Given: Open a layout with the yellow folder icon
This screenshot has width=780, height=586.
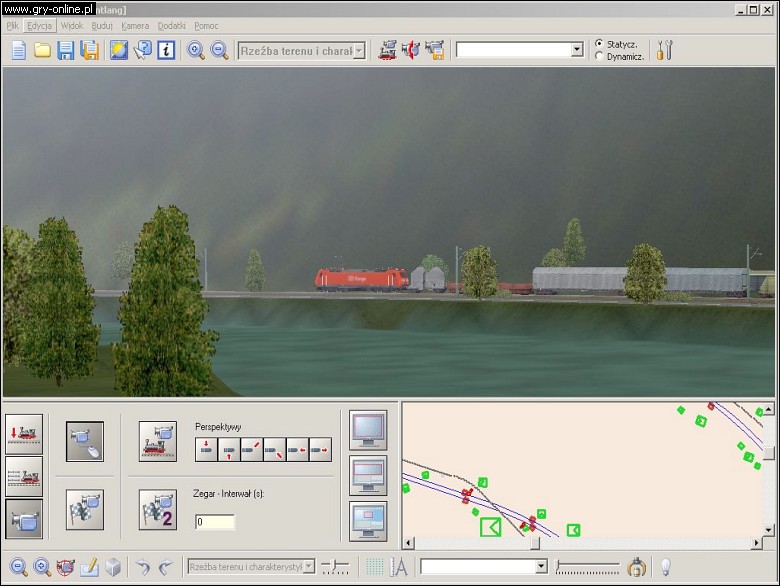Looking at the screenshot, I should (x=42, y=50).
